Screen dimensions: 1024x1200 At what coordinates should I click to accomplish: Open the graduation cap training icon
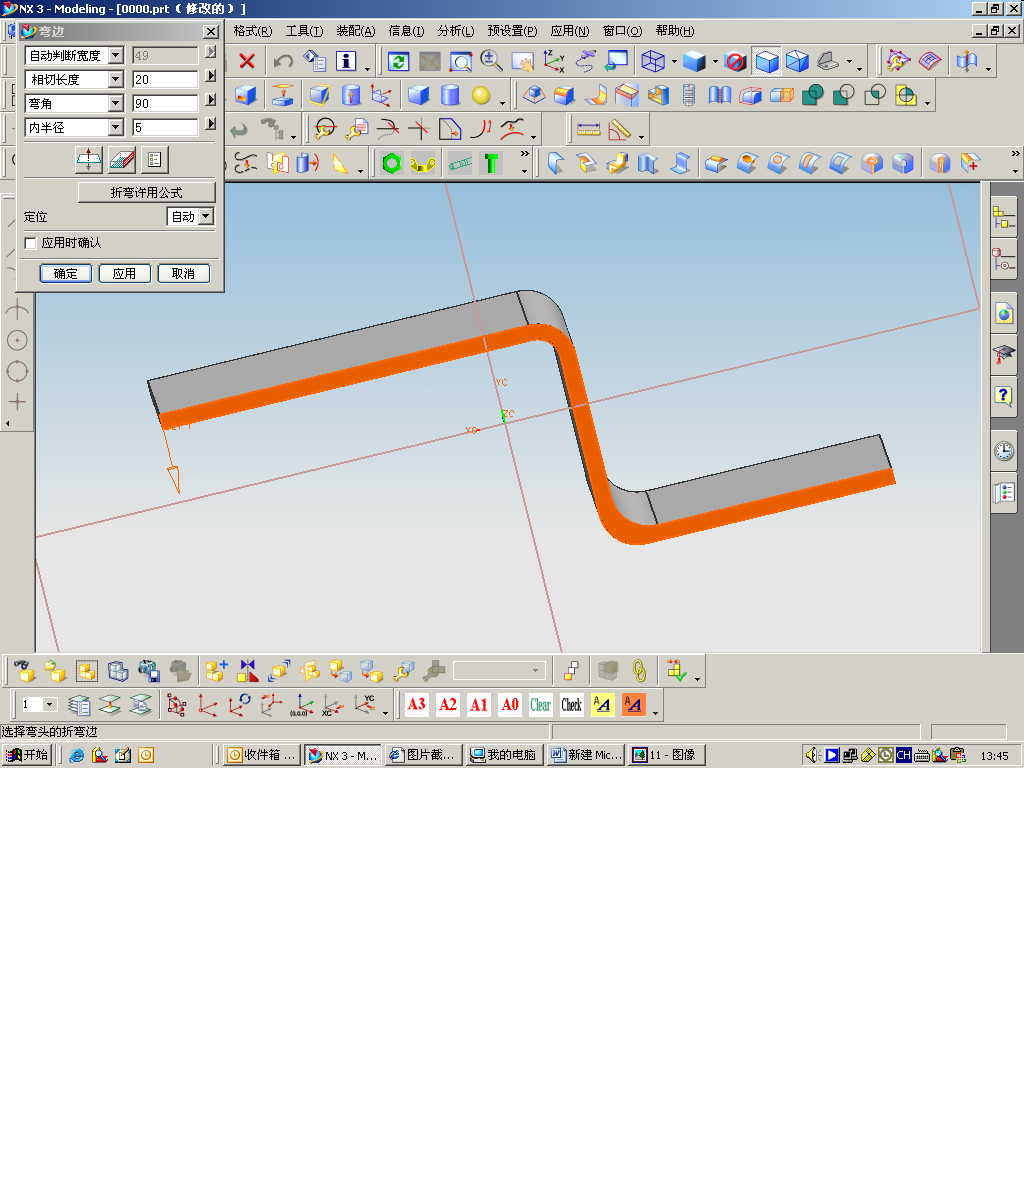click(1004, 354)
